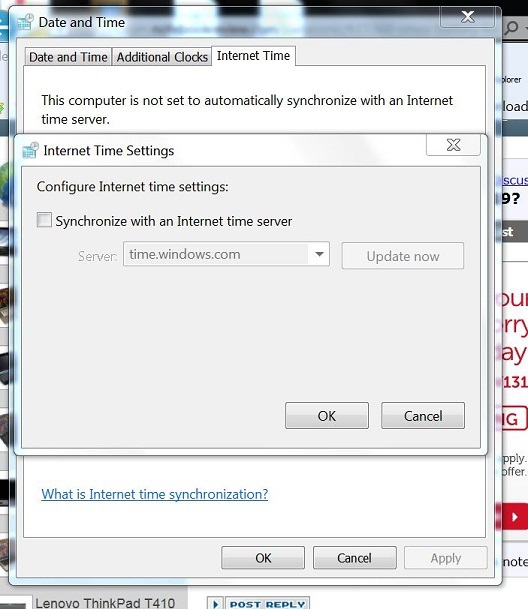Click the Internet Time Settings title bar icon
Viewport: 528px width, 609px height.
tap(30, 150)
